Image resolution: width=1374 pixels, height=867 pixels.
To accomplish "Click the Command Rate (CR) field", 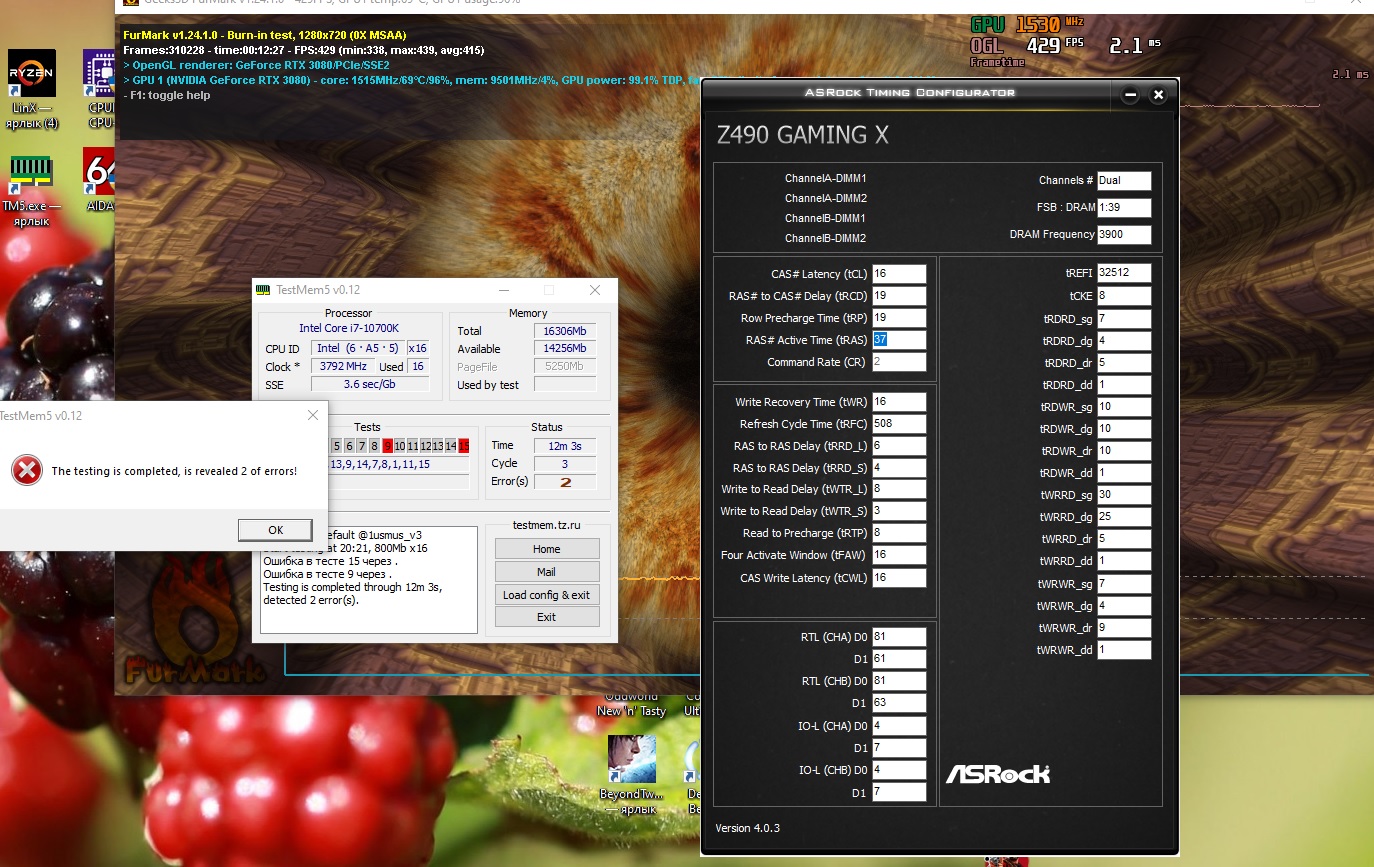I will [x=899, y=362].
